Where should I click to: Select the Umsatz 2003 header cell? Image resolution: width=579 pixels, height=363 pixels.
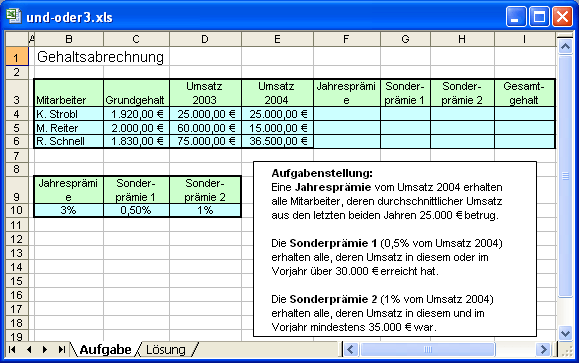pos(205,93)
